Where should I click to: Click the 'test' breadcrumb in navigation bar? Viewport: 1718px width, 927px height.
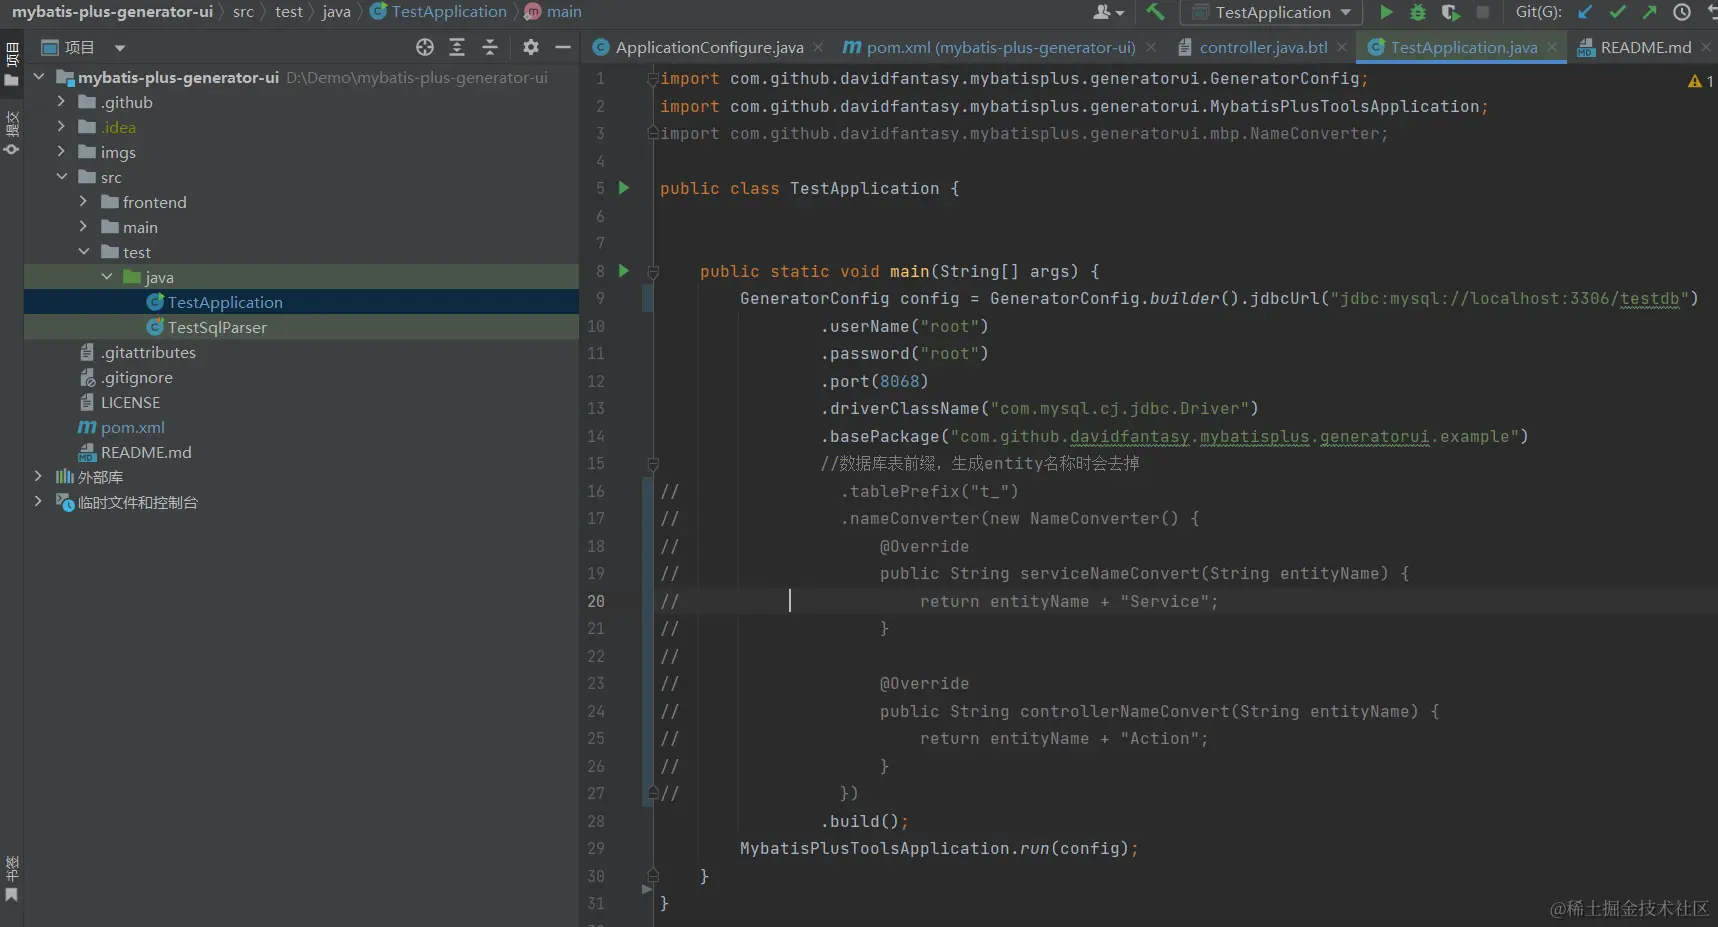point(289,12)
